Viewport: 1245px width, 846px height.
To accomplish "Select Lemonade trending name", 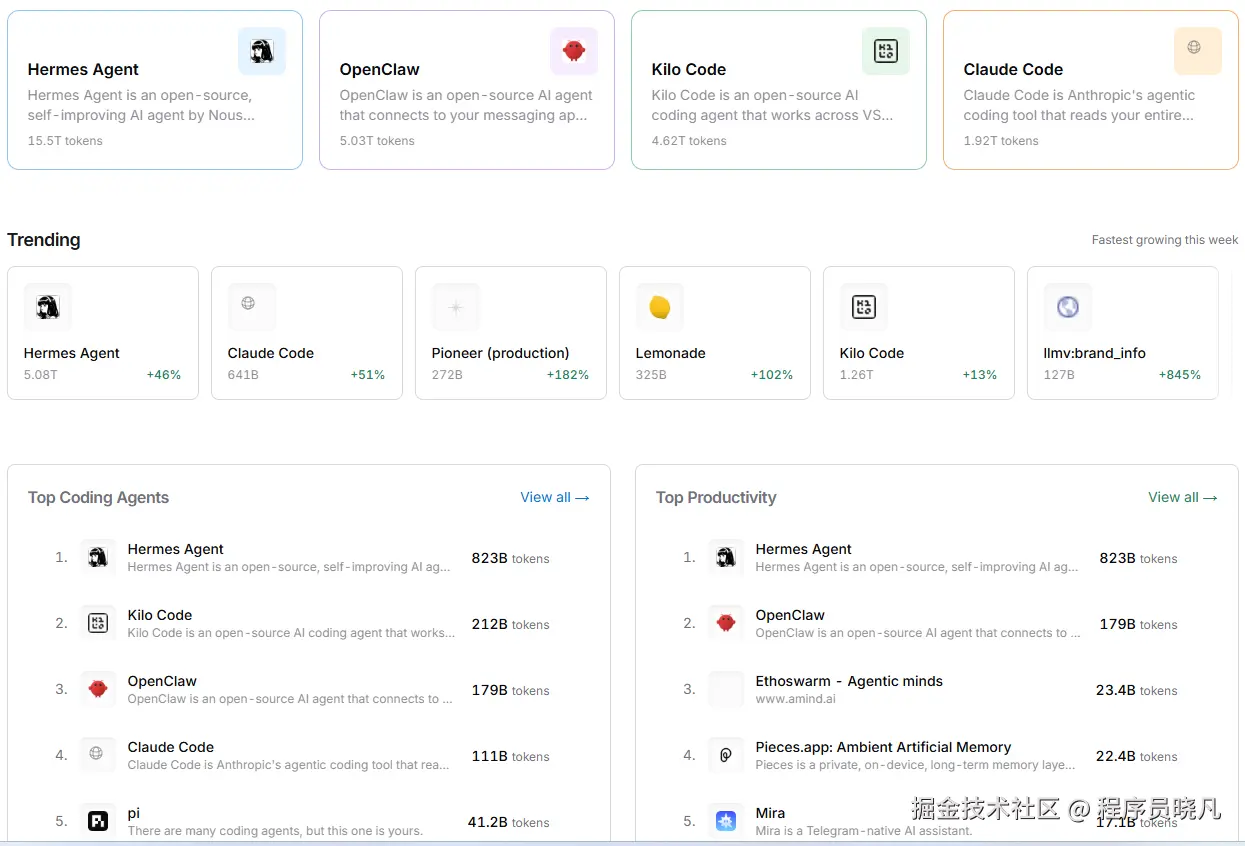I will [x=671, y=353].
